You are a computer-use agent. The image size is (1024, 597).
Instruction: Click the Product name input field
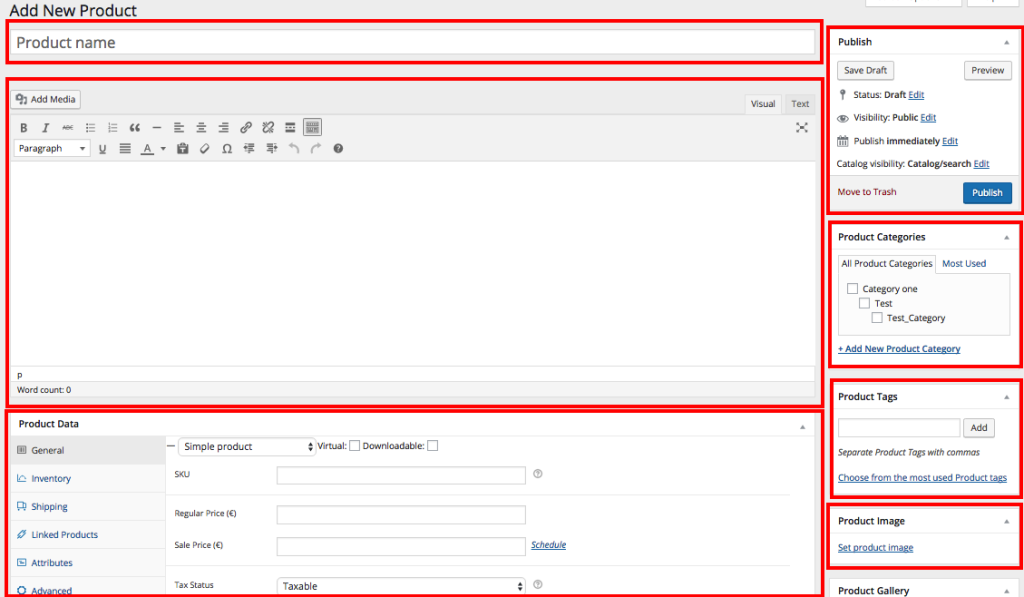413,43
